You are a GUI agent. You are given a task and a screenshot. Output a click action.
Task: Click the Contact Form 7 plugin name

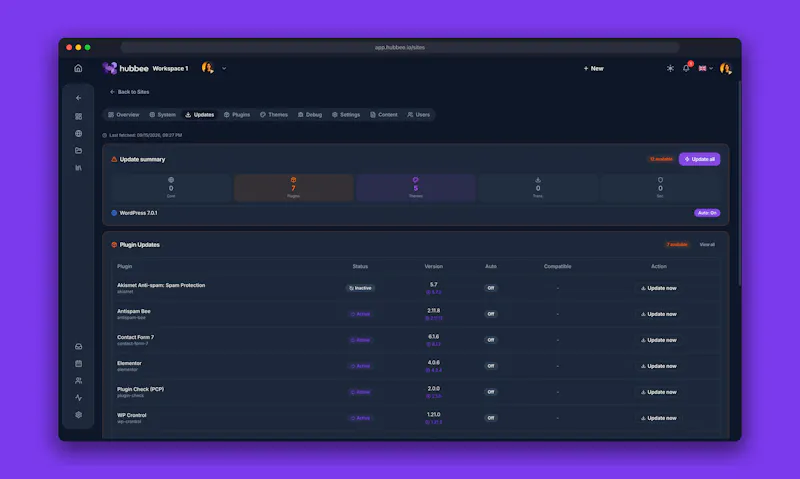point(135,337)
